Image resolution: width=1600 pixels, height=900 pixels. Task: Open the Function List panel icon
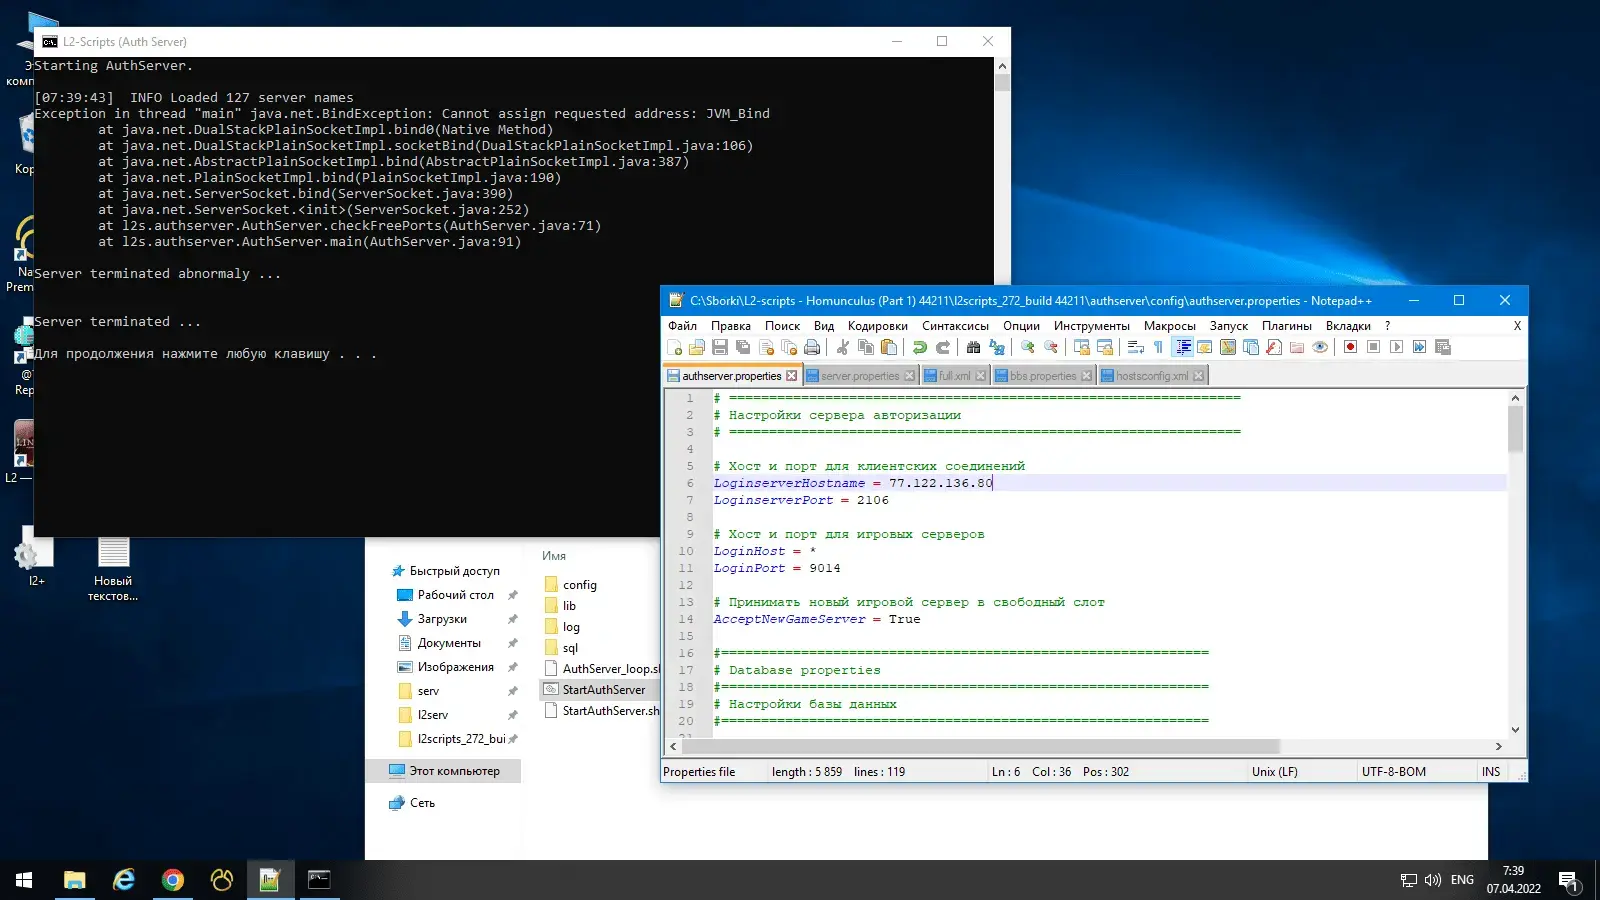click(x=1274, y=347)
